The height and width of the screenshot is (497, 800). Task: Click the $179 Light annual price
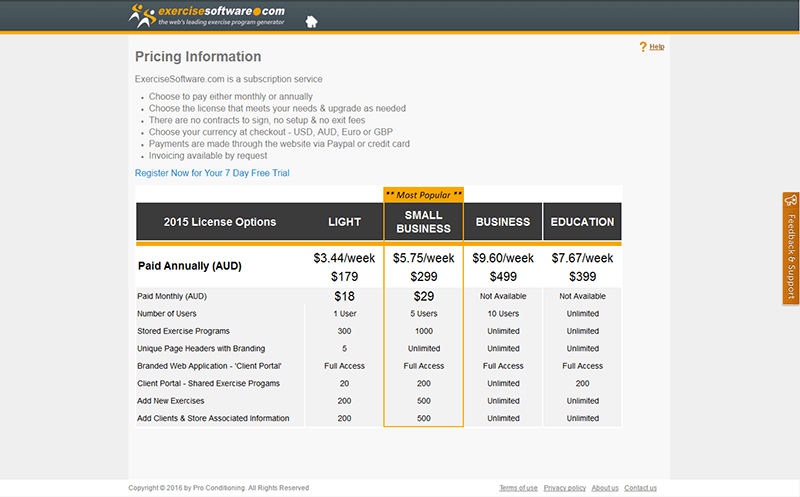point(344,276)
